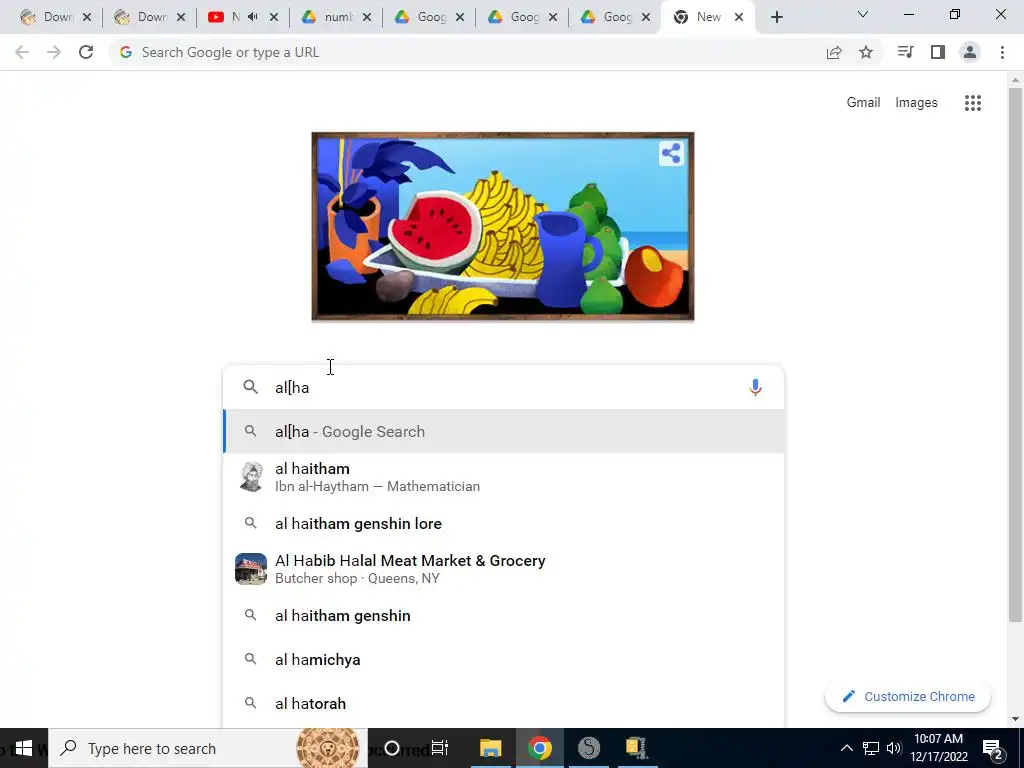The height and width of the screenshot is (768, 1024).
Task: Open the media controls icon in the toolbar
Action: [905, 52]
